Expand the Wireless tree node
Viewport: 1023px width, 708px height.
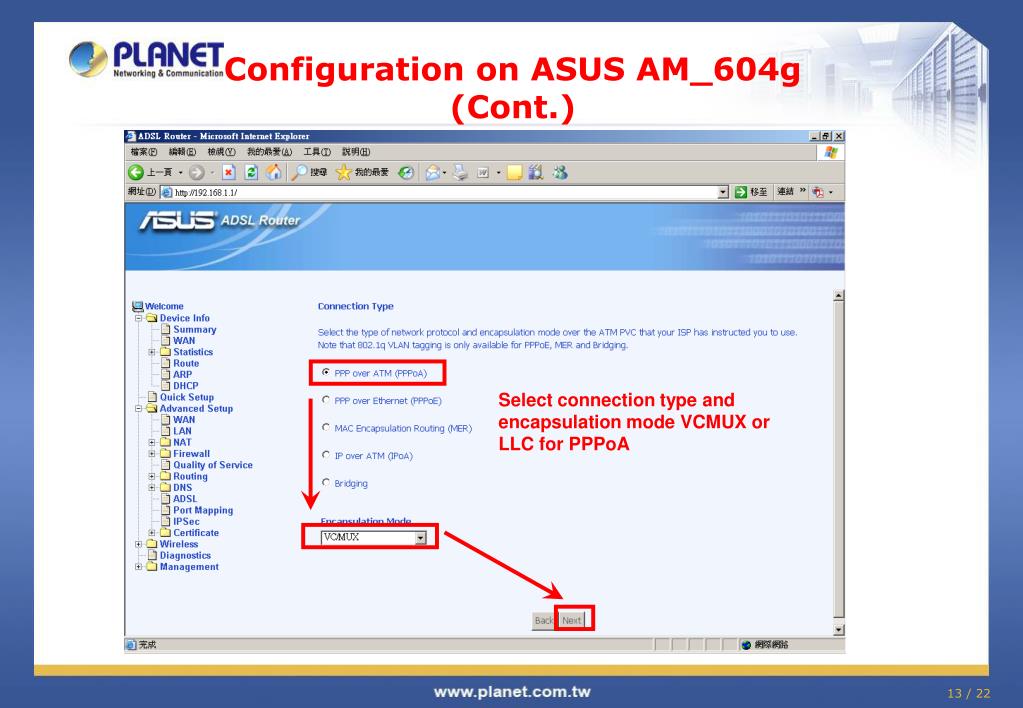coord(138,544)
